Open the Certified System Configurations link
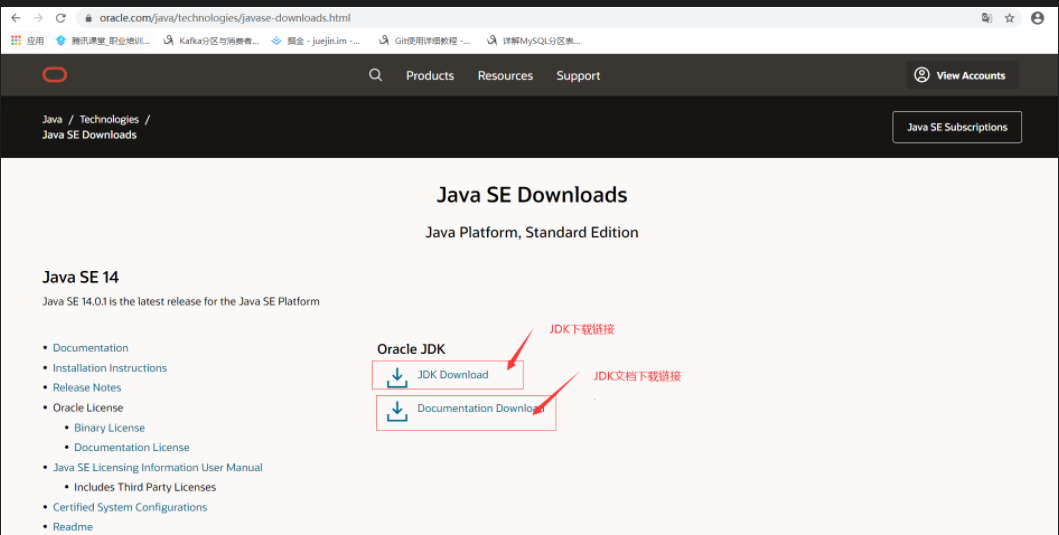 coord(130,507)
